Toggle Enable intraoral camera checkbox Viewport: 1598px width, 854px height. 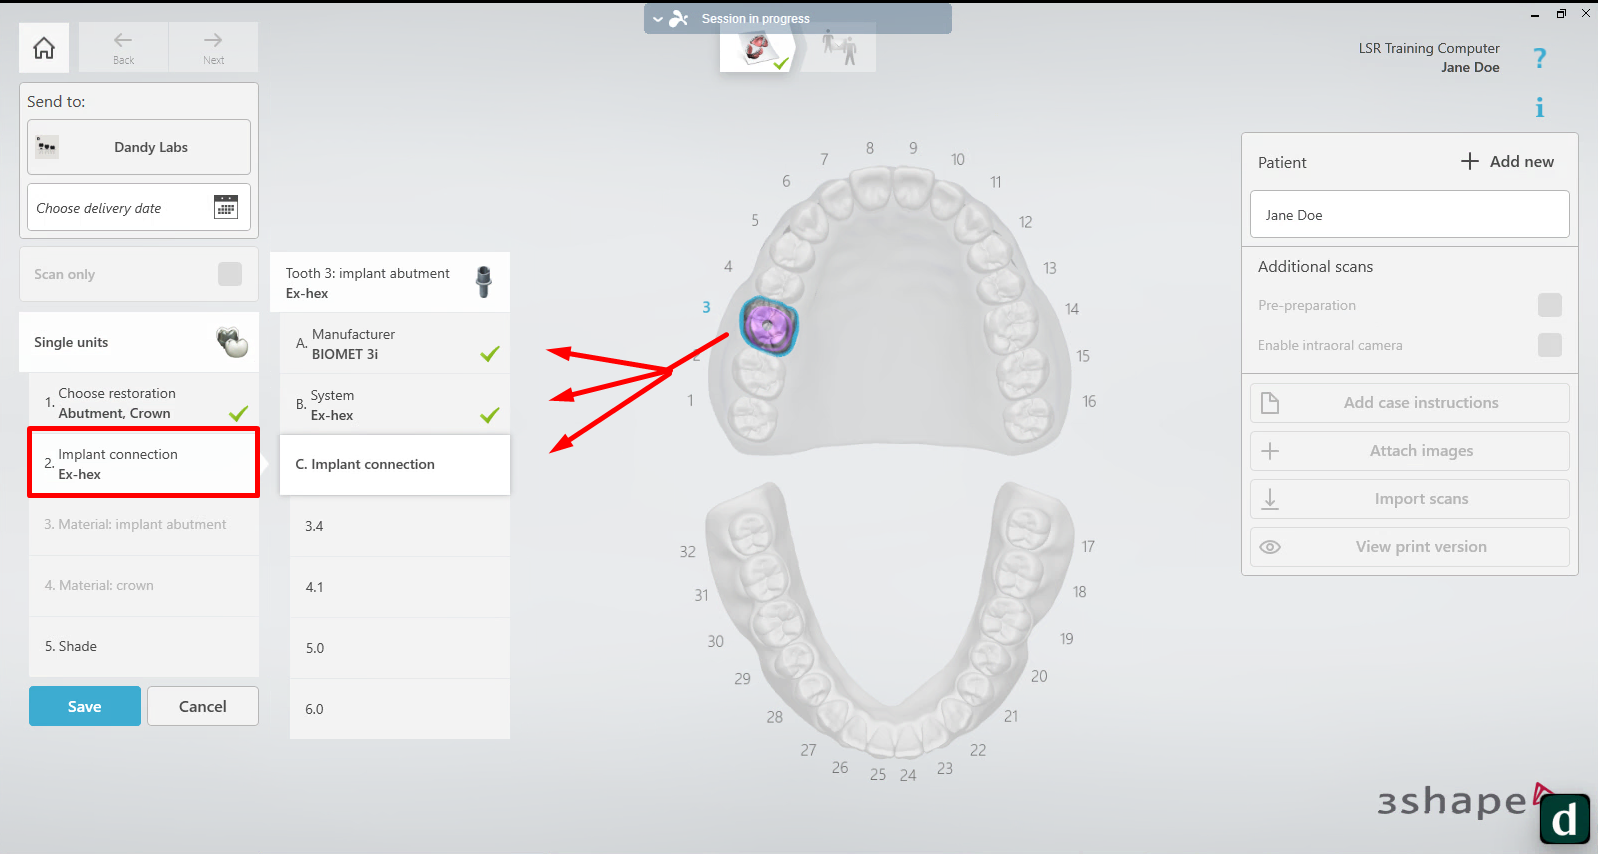point(1549,345)
